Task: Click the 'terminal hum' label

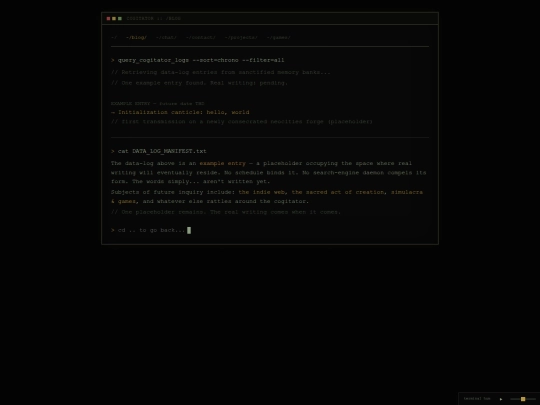Action: click(477, 399)
